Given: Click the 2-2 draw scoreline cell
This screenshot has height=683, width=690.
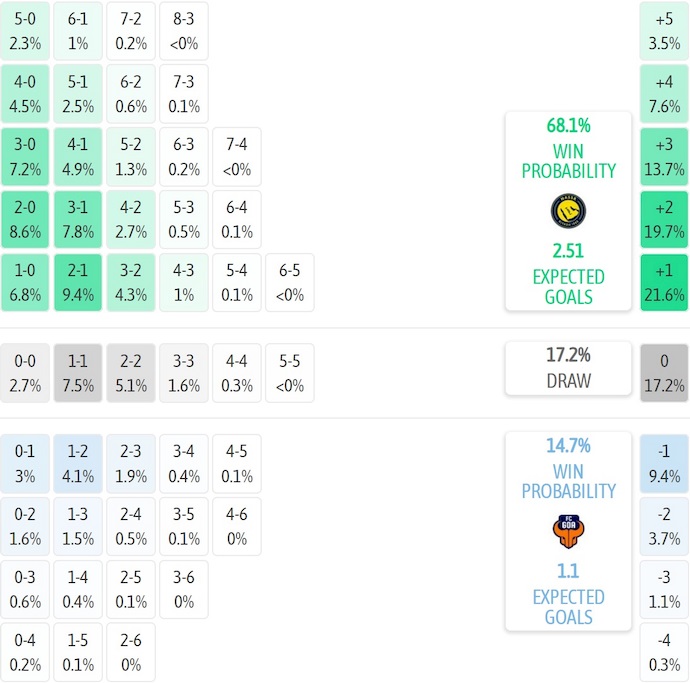Looking at the screenshot, I should pyautogui.click(x=131, y=373).
